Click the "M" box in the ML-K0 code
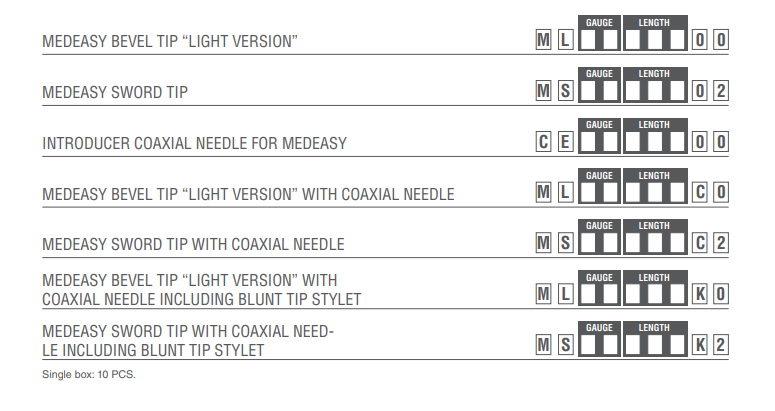 point(543,294)
